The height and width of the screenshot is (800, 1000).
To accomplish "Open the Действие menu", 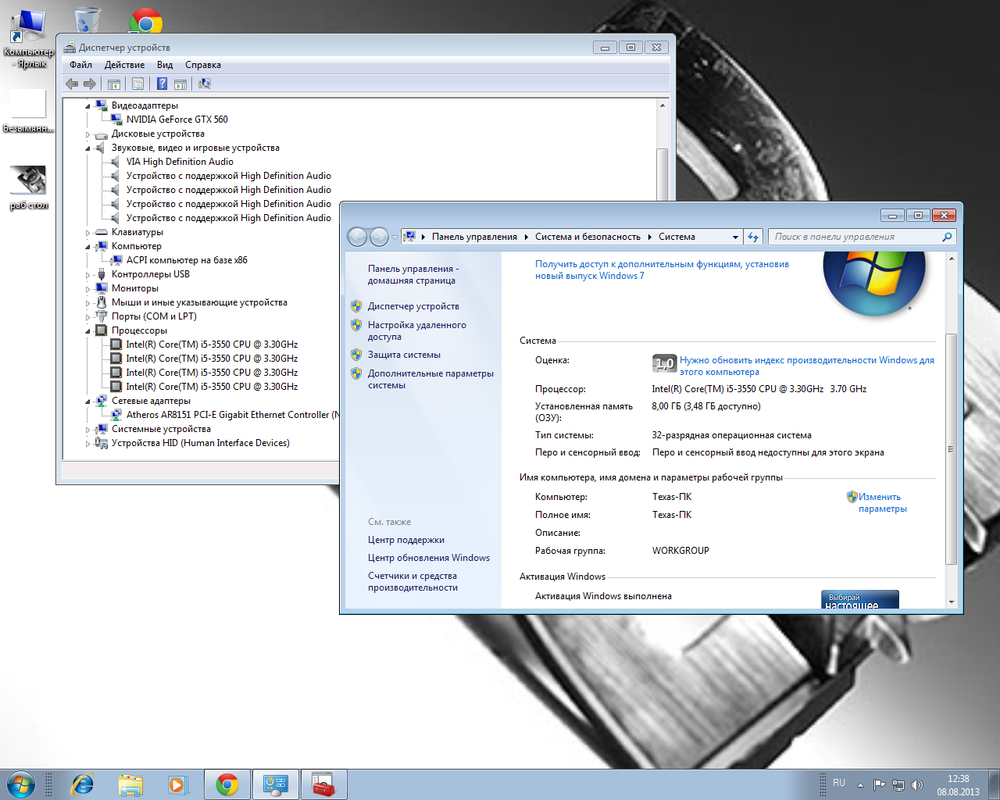I will 124,65.
